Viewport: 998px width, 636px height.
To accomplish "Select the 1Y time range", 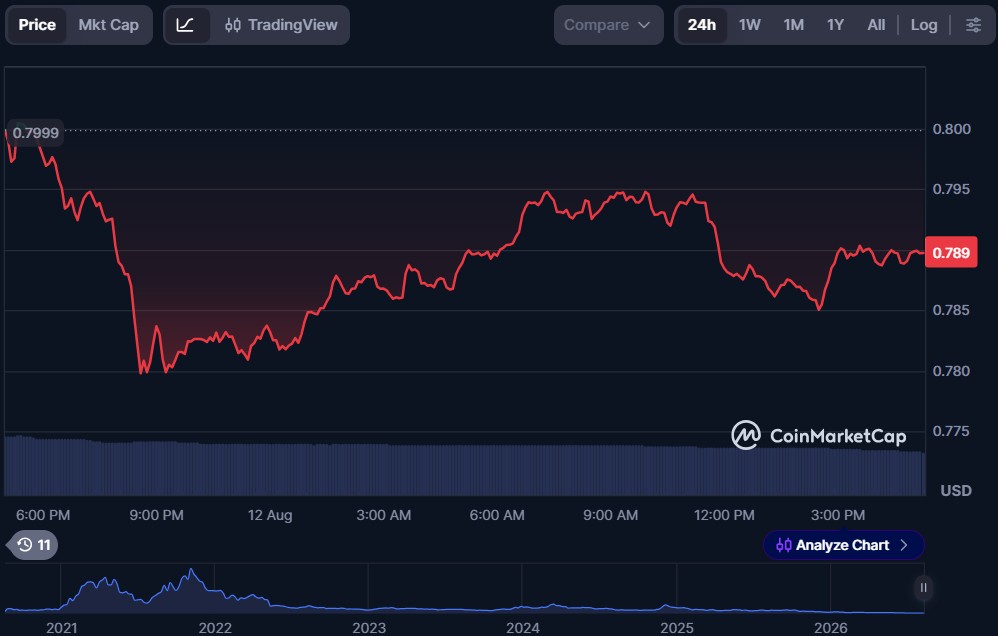I will 835,25.
